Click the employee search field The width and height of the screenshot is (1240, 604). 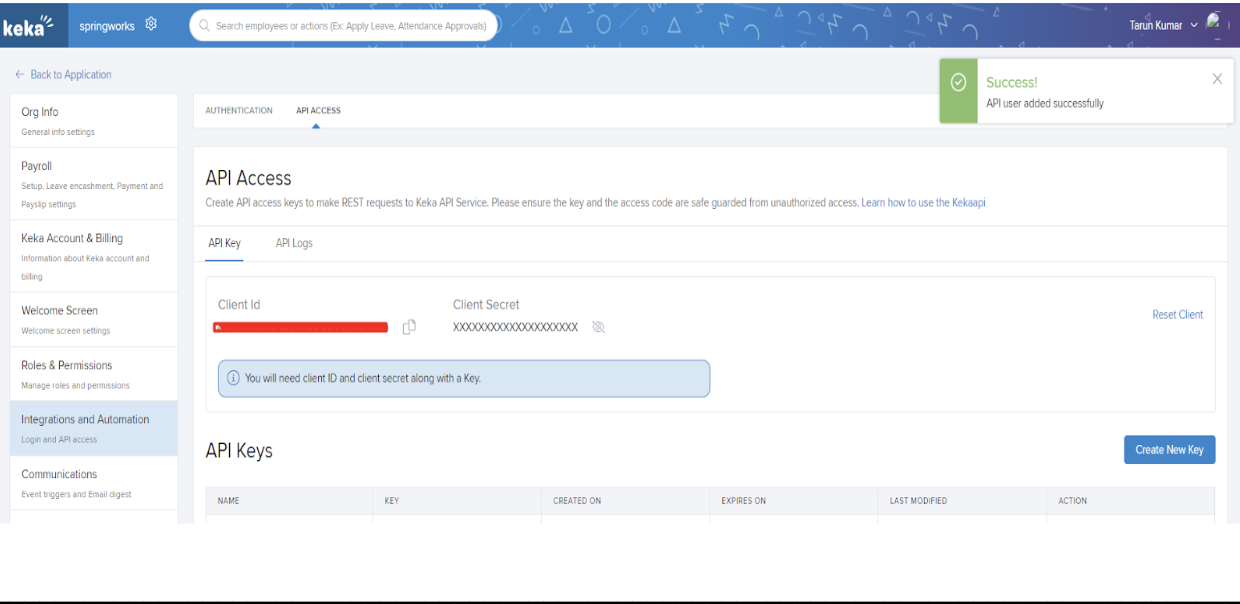click(344, 26)
